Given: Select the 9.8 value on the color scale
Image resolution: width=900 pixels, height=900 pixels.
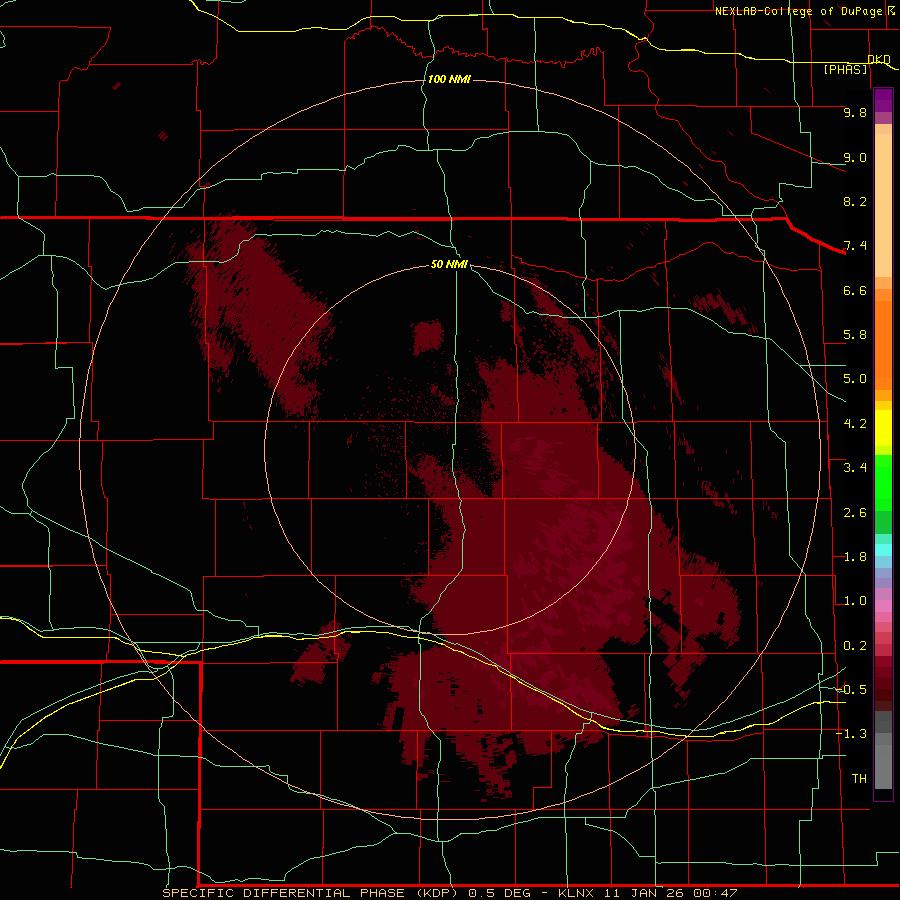Looking at the screenshot, I should click(x=855, y=112).
